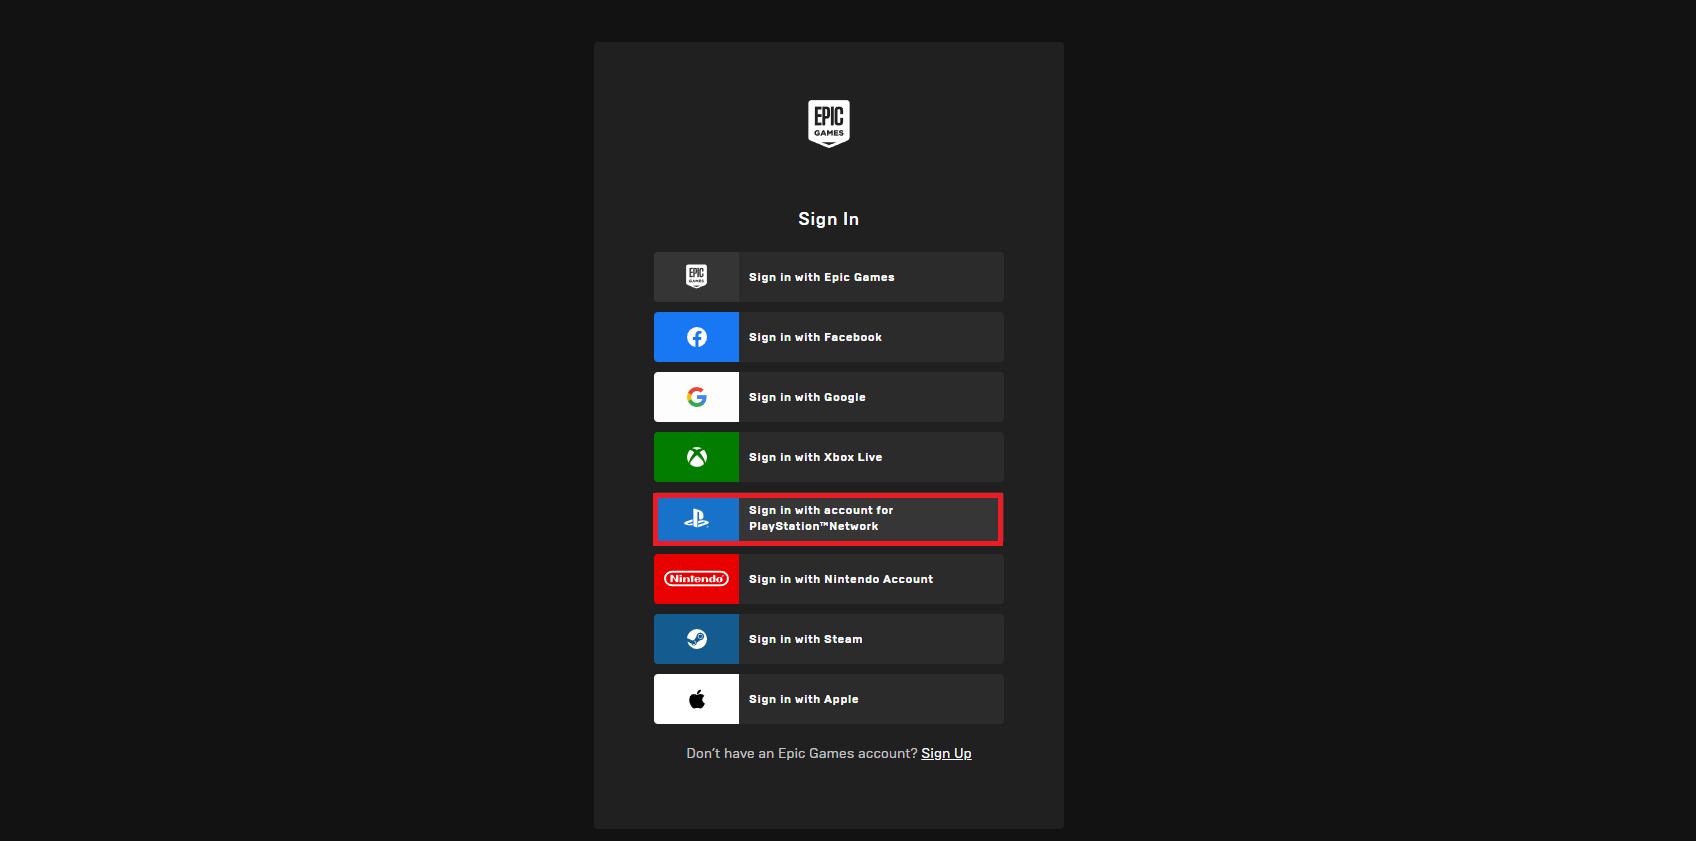Click the "Don't have an Epic Games account?" text
1696x841 pixels.
tap(802, 753)
